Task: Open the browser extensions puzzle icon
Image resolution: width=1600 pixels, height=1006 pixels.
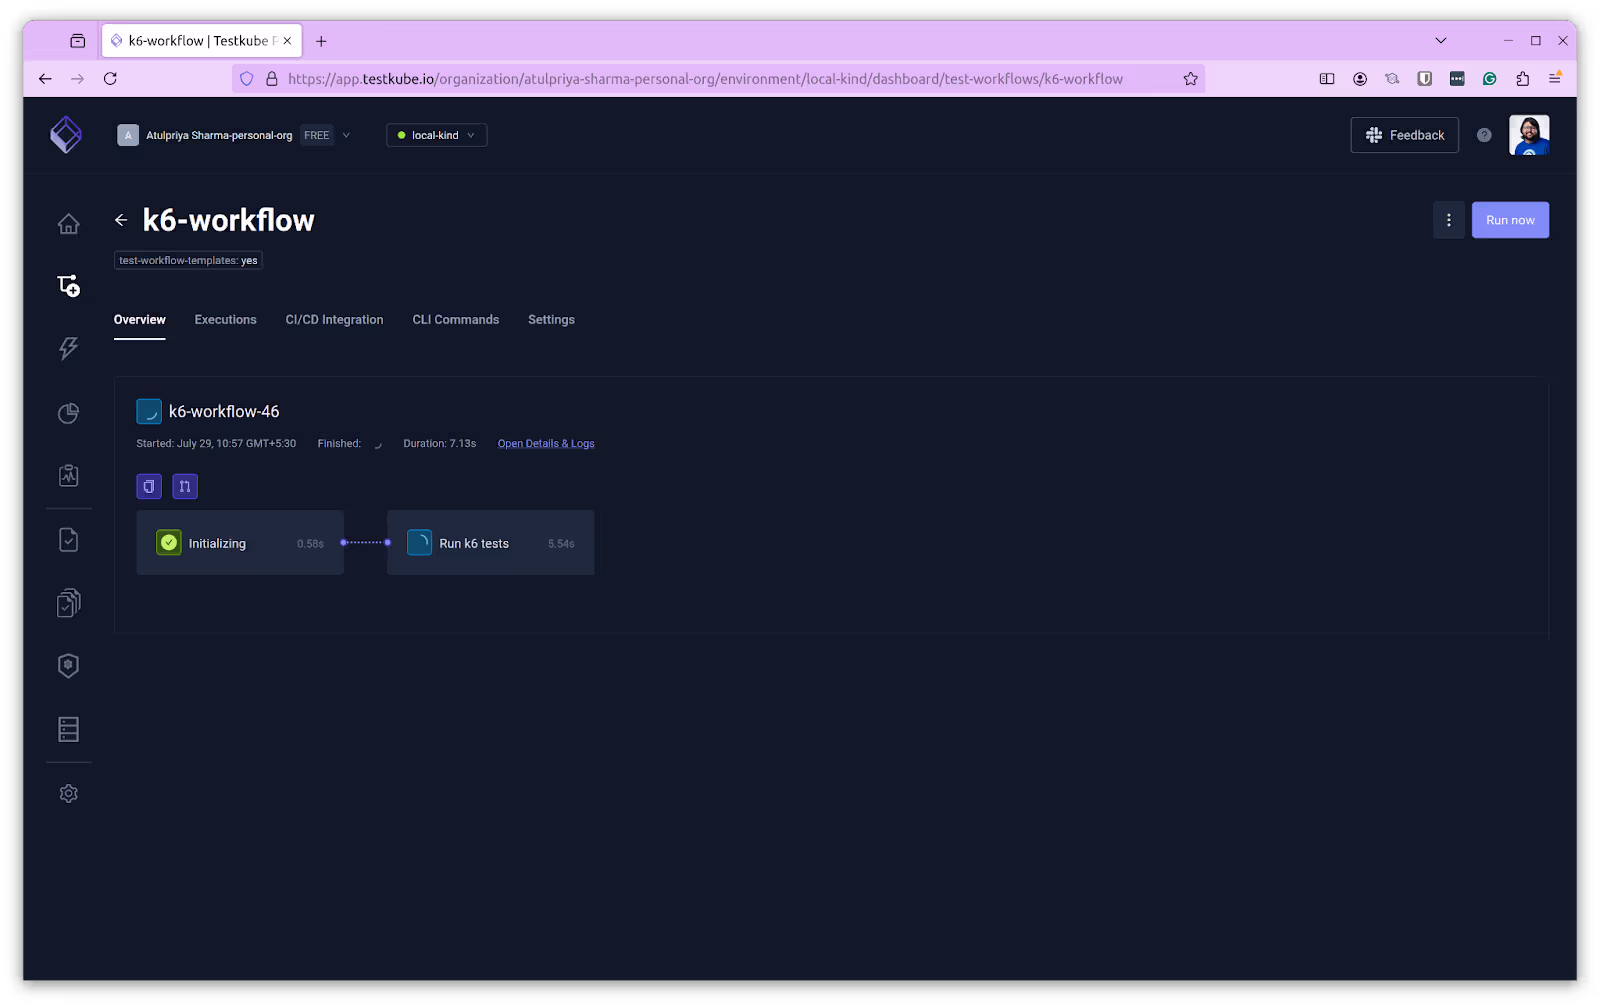Action: (1522, 78)
